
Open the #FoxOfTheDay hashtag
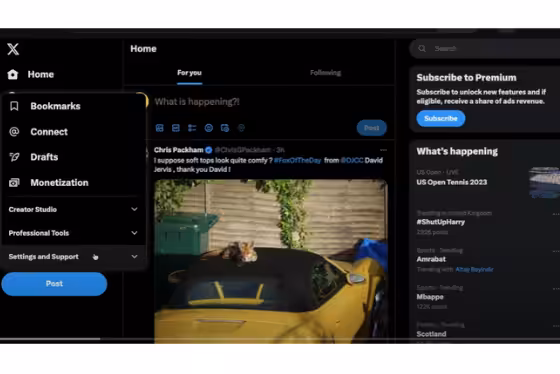pyautogui.click(x=298, y=160)
